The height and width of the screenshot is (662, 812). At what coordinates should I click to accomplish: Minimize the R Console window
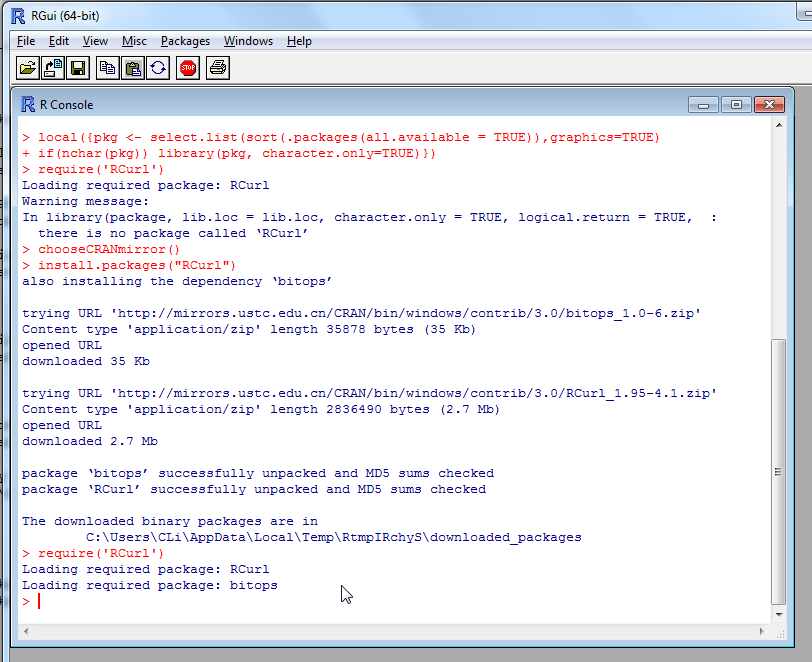703,105
